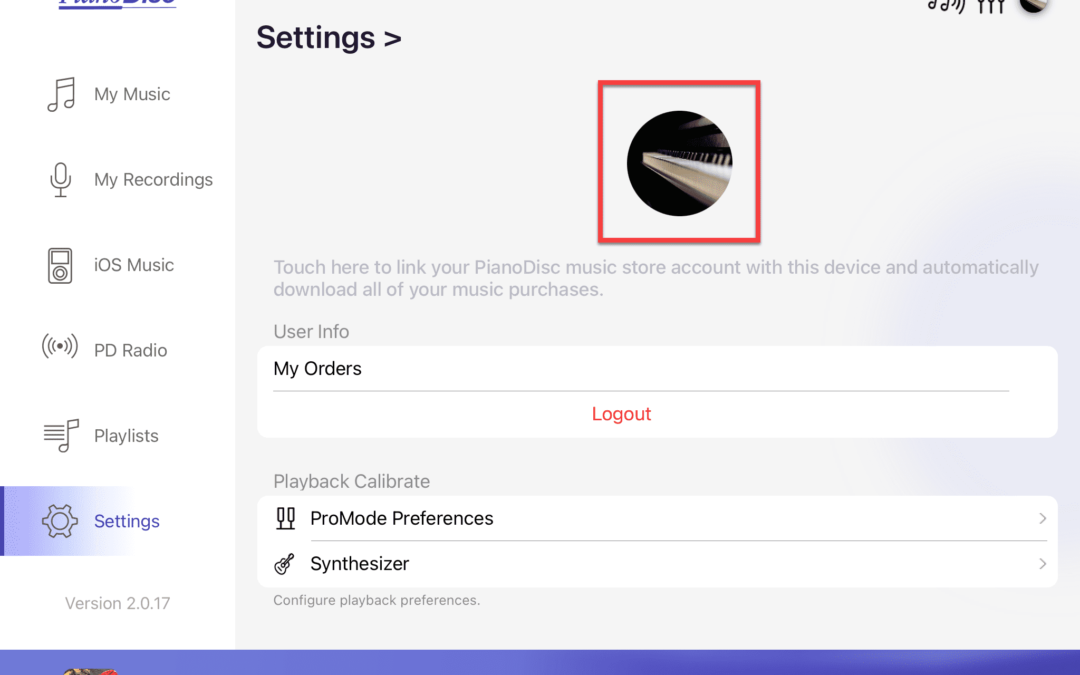
Task: Go to the Playlists section
Action: click(x=126, y=436)
